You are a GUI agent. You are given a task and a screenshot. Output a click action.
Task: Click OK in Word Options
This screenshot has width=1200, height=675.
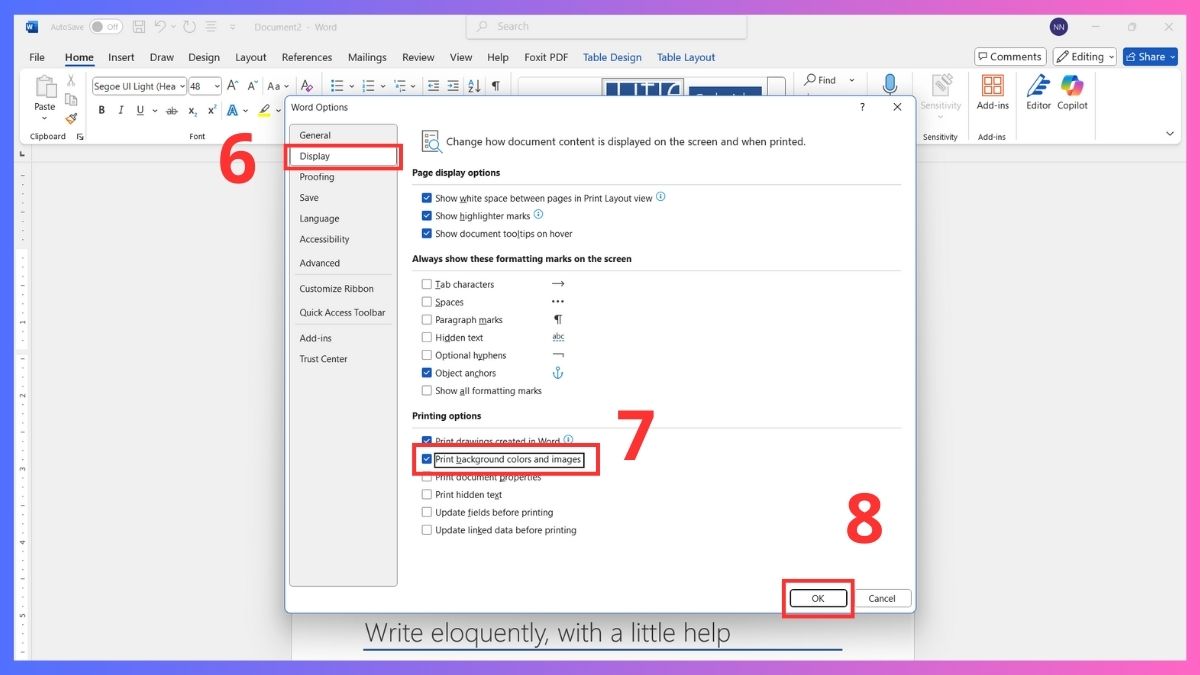tap(818, 598)
